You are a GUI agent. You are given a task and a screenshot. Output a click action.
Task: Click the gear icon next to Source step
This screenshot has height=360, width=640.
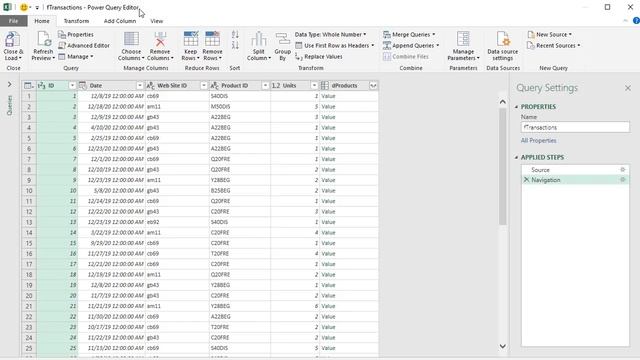622,169
